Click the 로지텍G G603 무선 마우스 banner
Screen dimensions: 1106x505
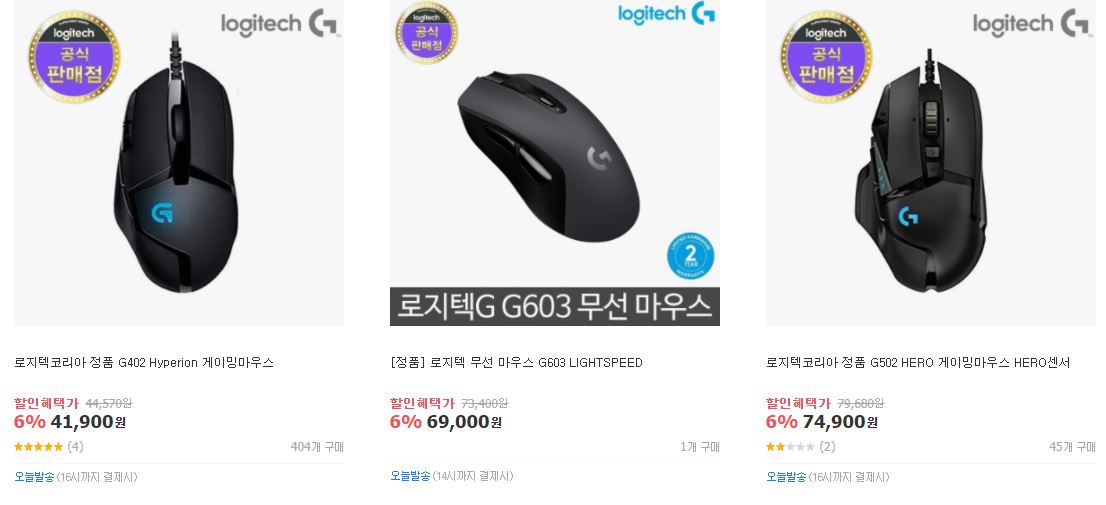coord(554,307)
